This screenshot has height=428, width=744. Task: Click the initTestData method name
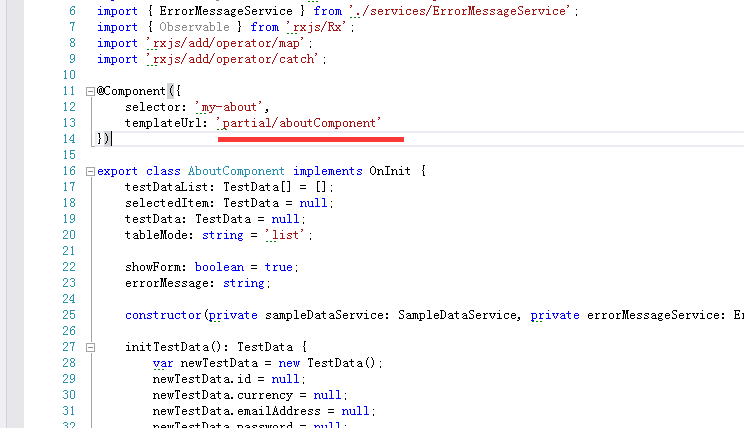(x=167, y=347)
